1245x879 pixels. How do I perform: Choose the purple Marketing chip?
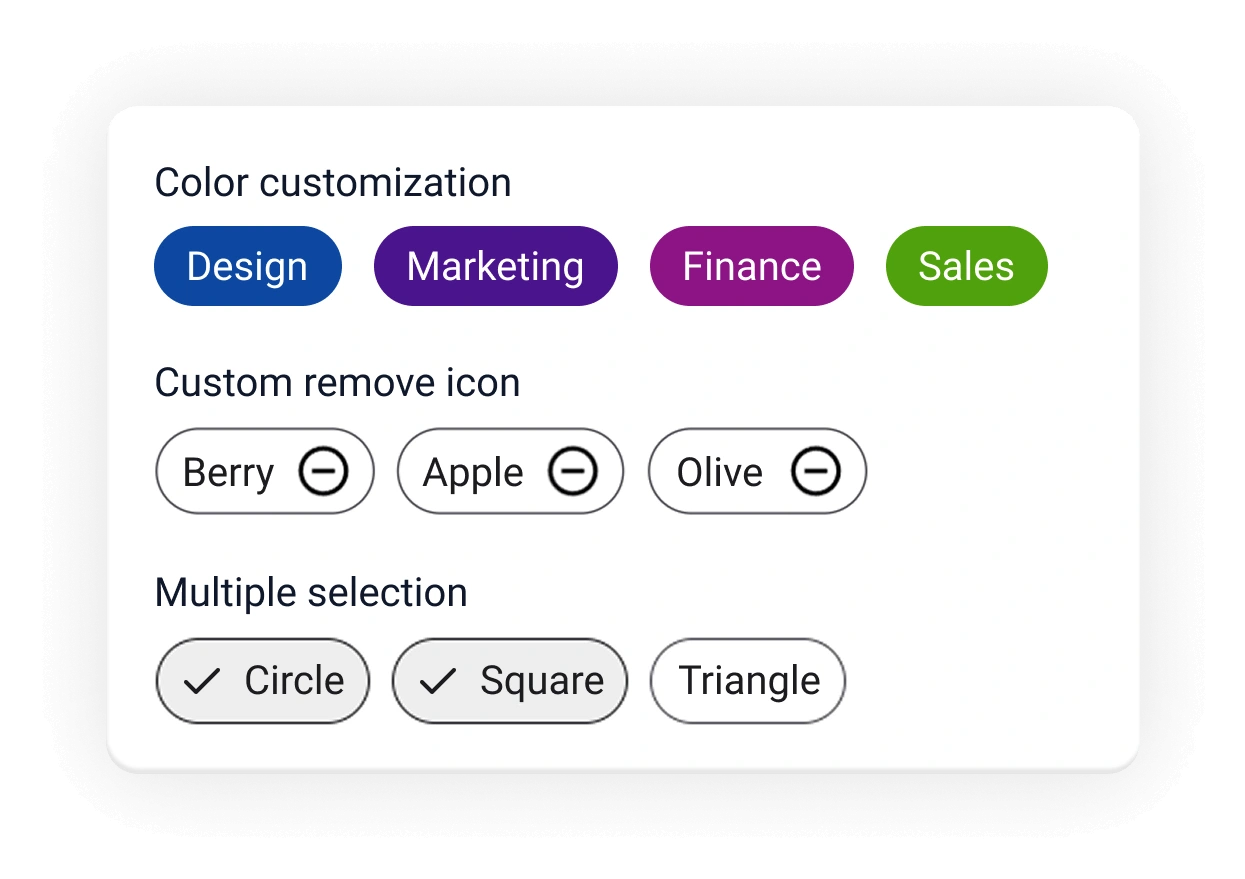pos(495,266)
